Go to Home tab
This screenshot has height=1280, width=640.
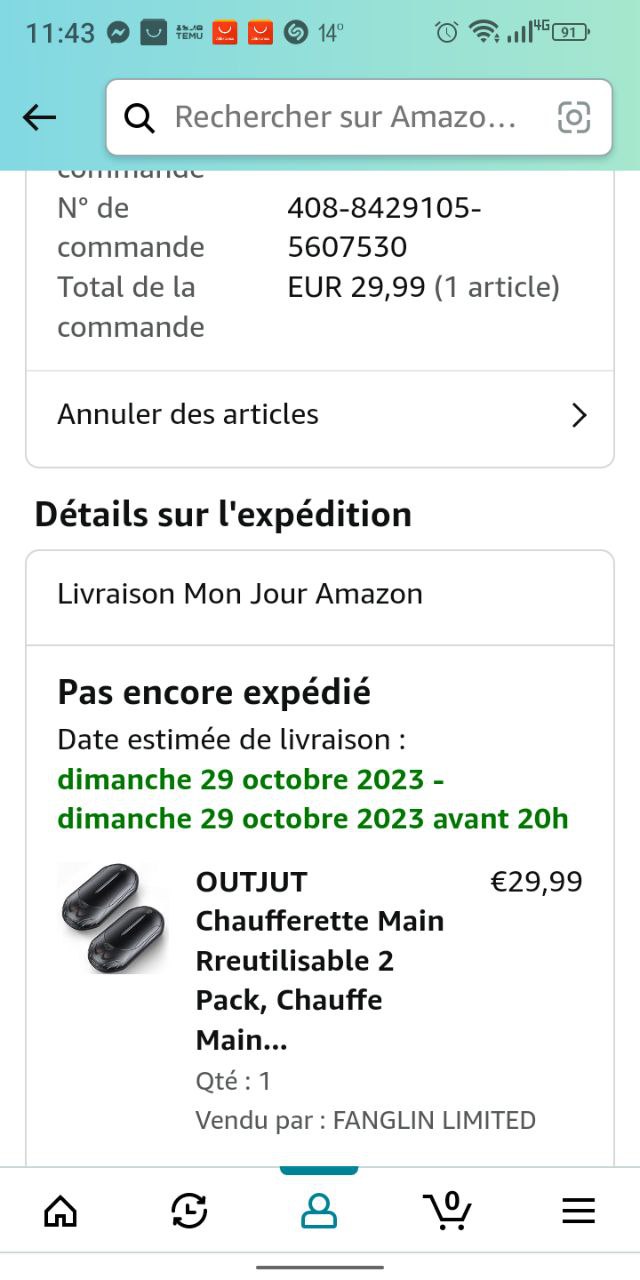click(x=61, y=1211)
